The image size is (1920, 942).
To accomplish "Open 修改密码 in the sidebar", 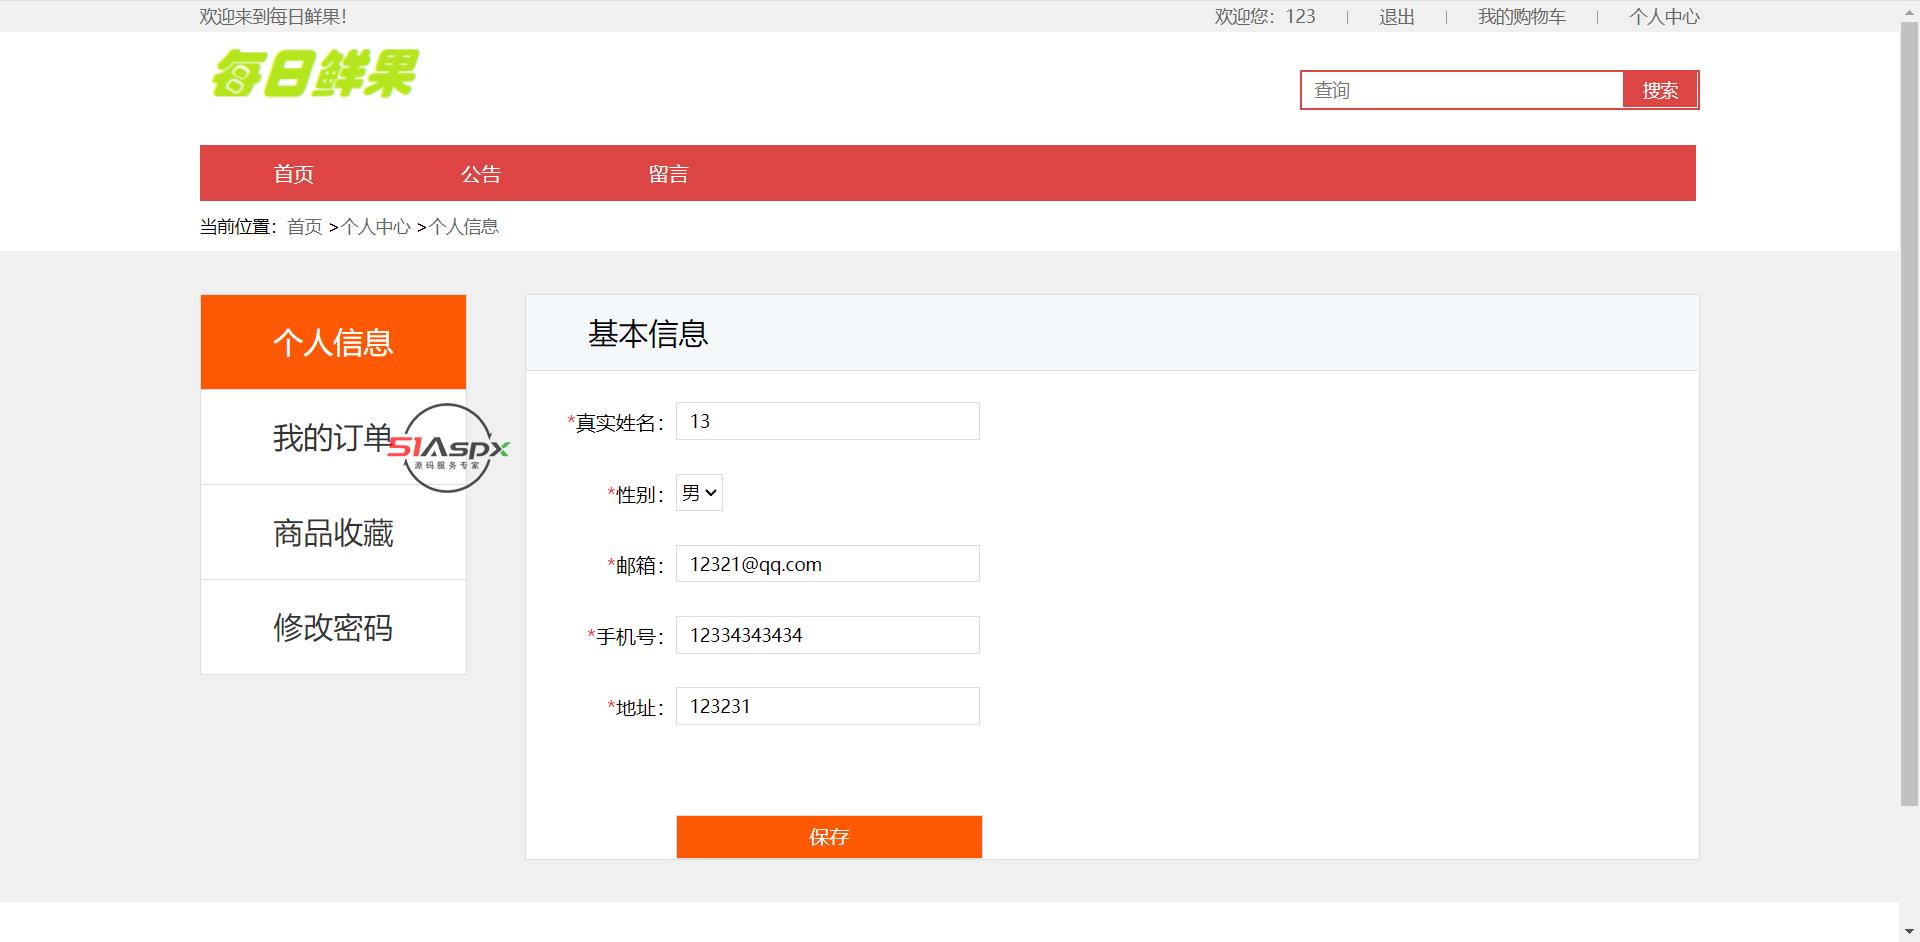I will (x=333, y=627).
